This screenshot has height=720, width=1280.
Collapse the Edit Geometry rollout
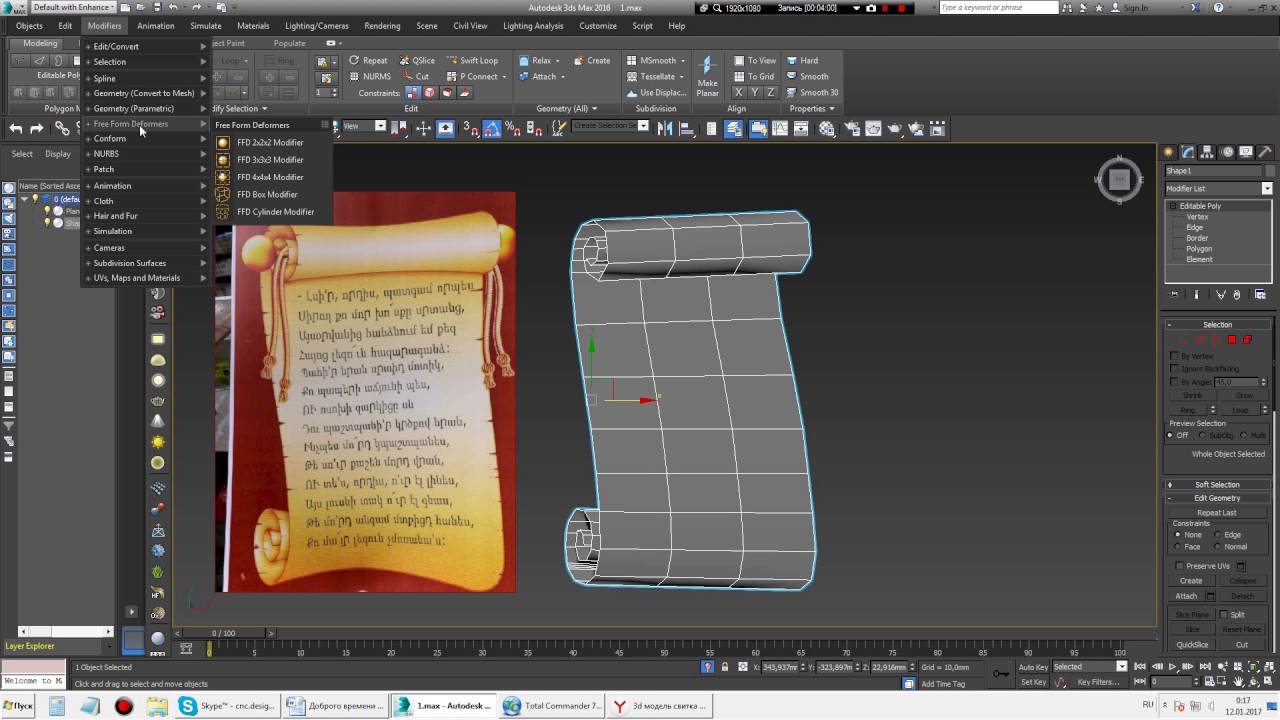click(x=1218, y=498)
